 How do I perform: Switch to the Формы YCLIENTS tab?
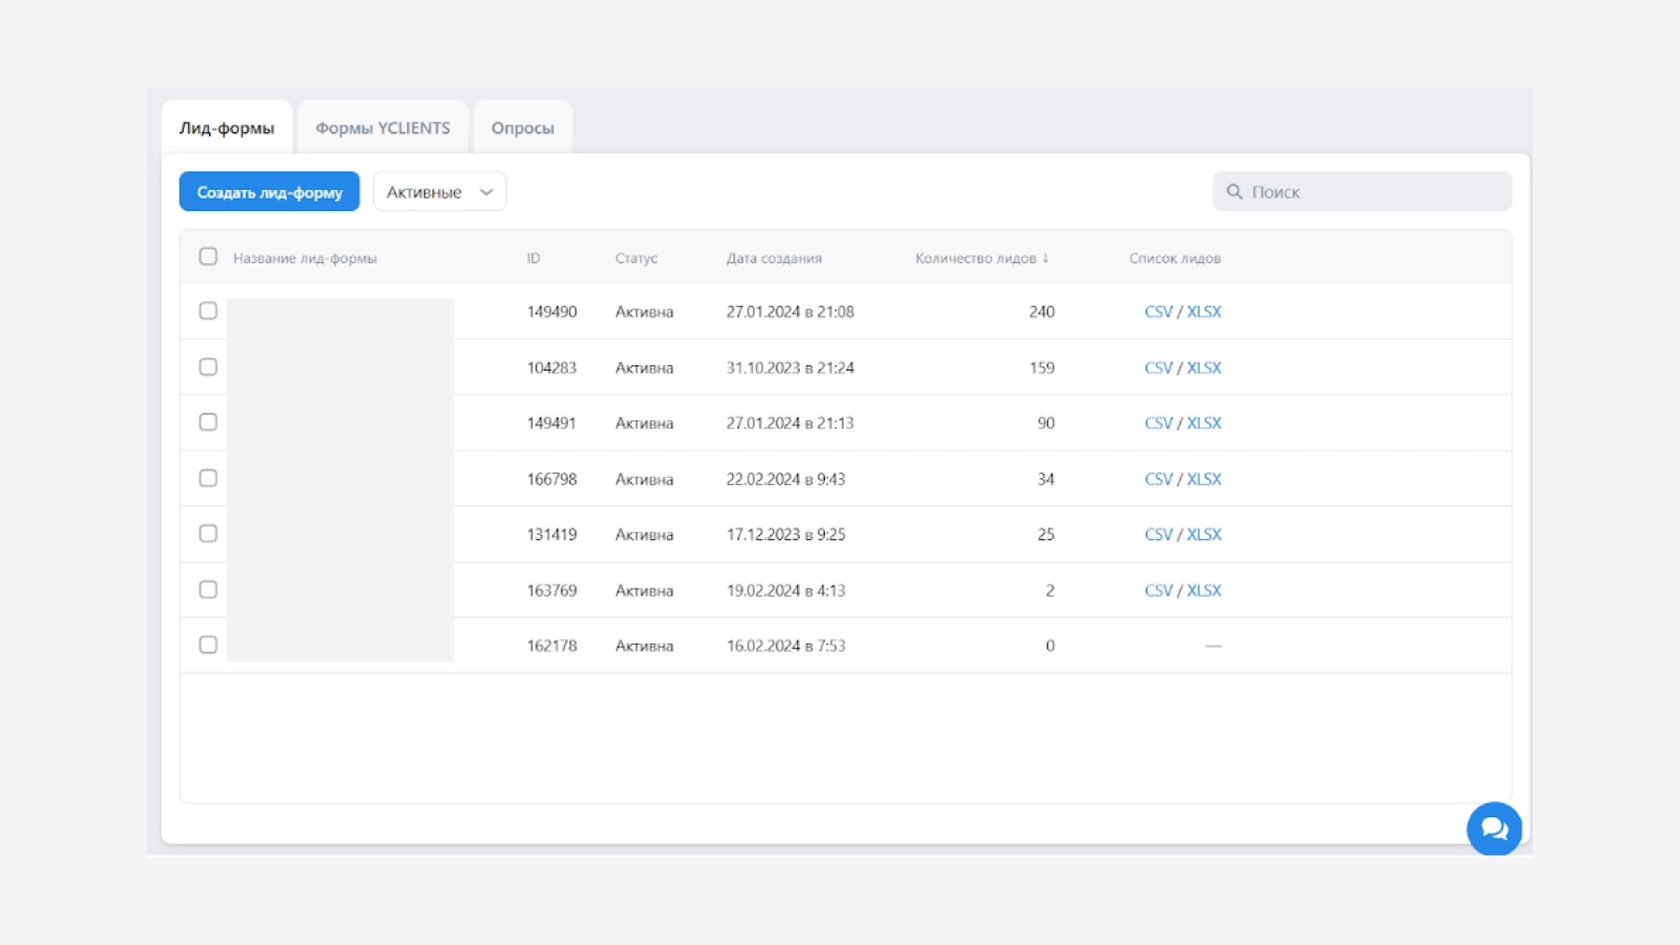(x=383, y=128)
